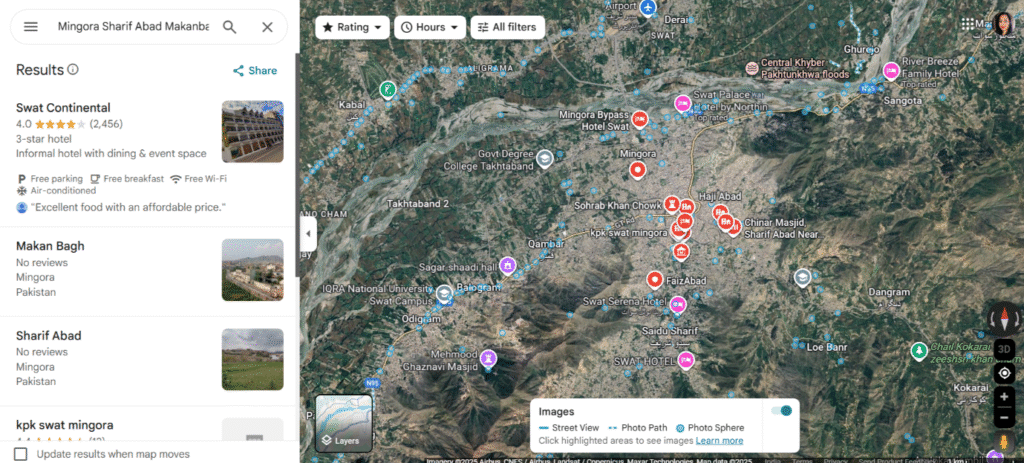This screenshot has height=463, width=1024.
Task: Click the Loe Banr map label
Action: click(827, 347)
